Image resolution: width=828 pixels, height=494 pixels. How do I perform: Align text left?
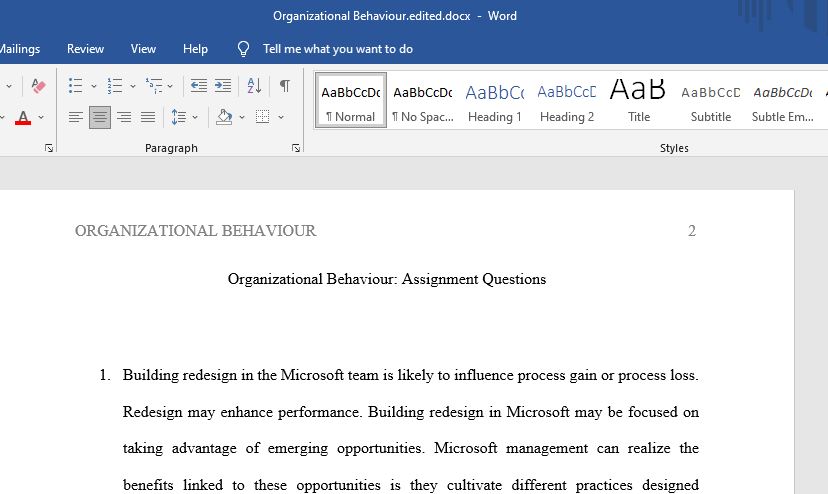76,117
